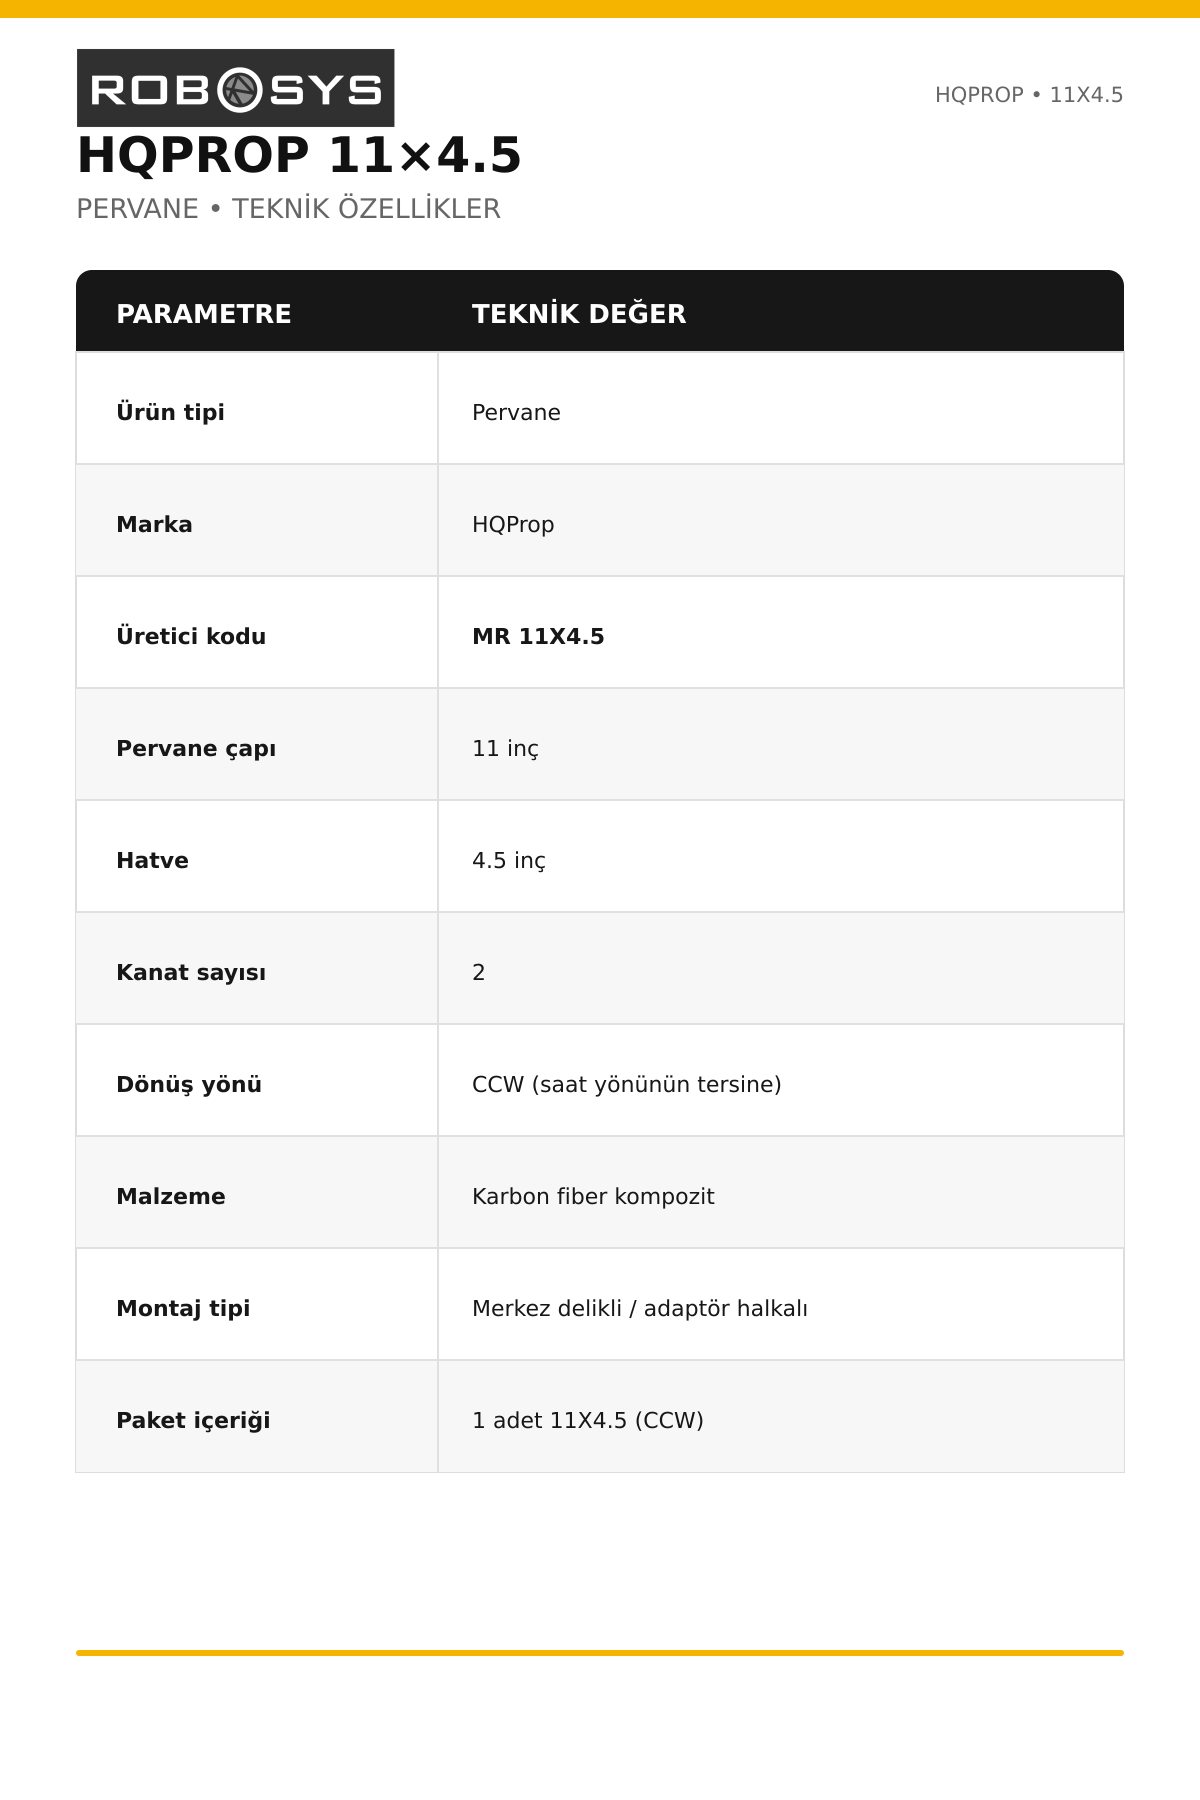Click the Pervane value cell
The image size is (1200, 1800).
tap(516, 413)
